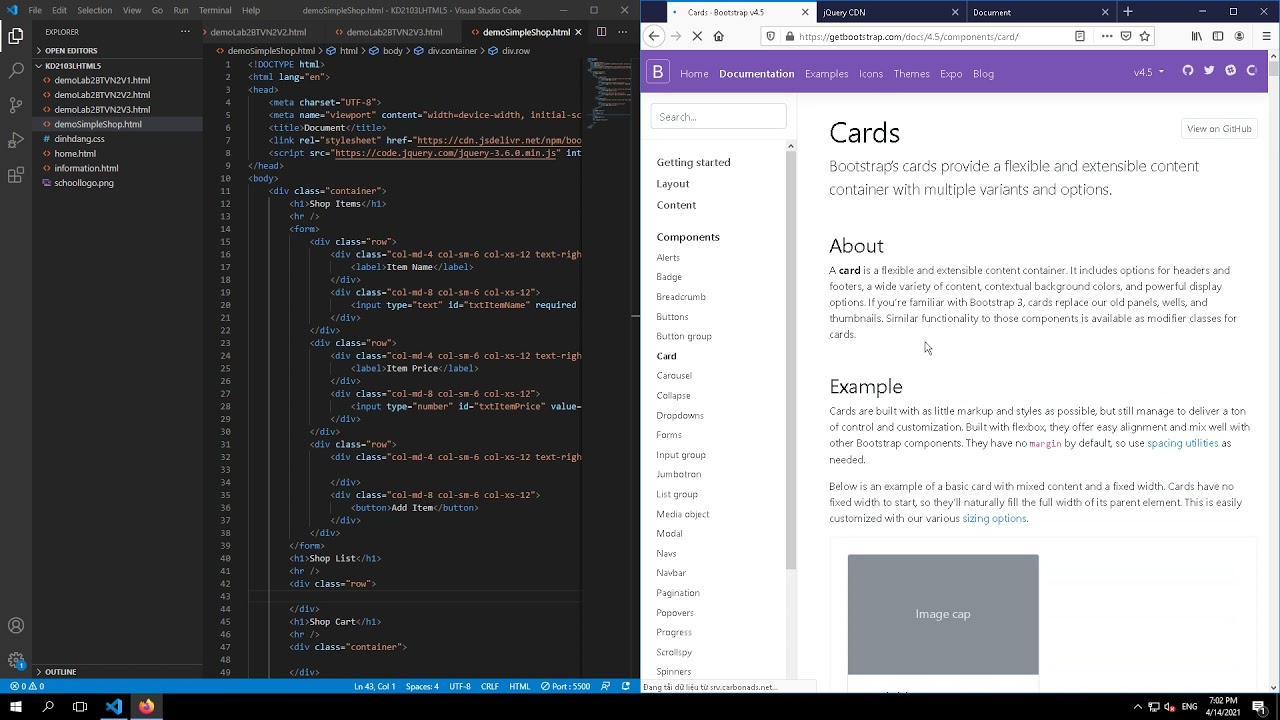Open Bootstrap Slack icon link

point(1230,71)
